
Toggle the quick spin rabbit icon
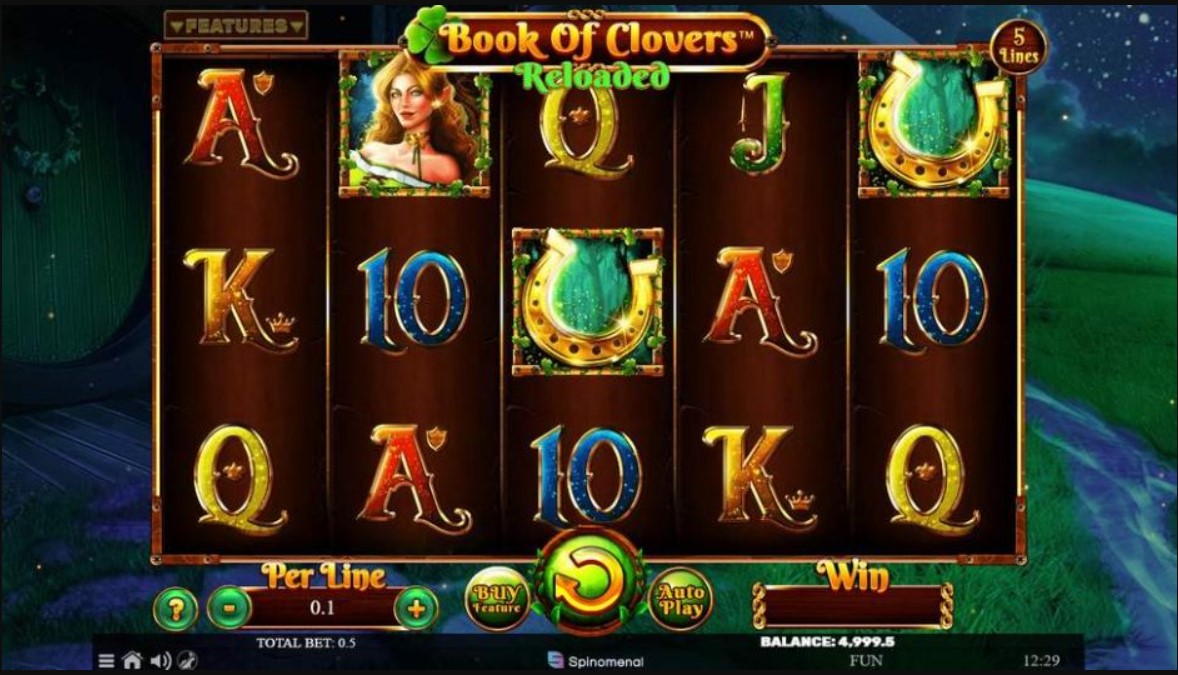pyautogui.click(x=187, y=661)
